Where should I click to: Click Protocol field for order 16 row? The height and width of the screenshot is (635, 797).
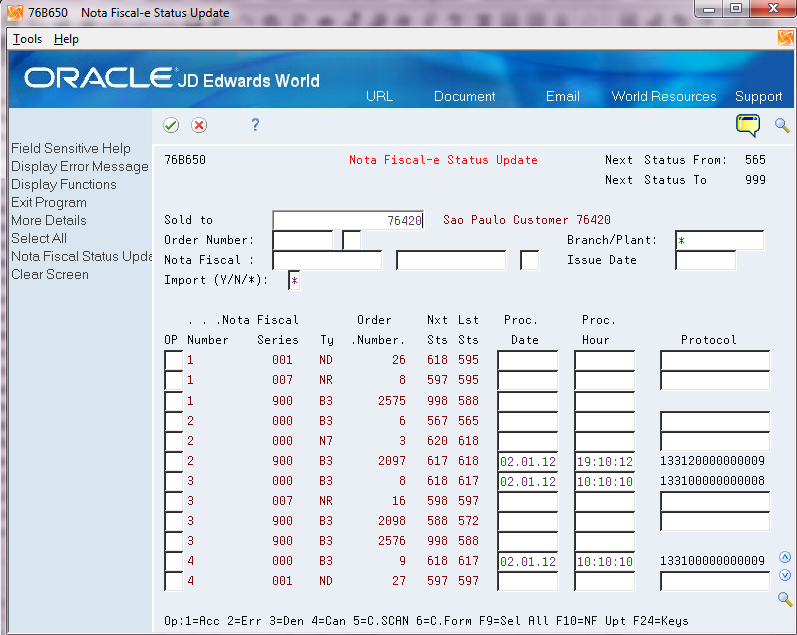(715, 501)
